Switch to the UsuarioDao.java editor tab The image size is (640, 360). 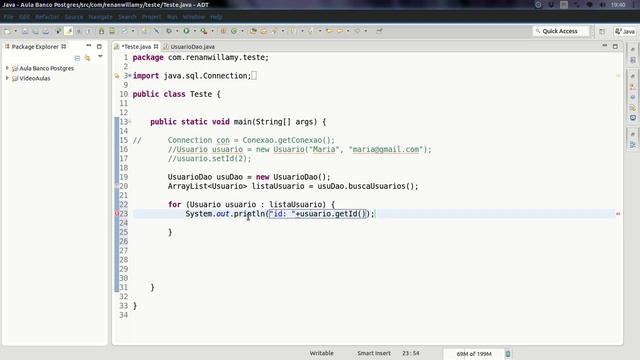coord(192,47)
